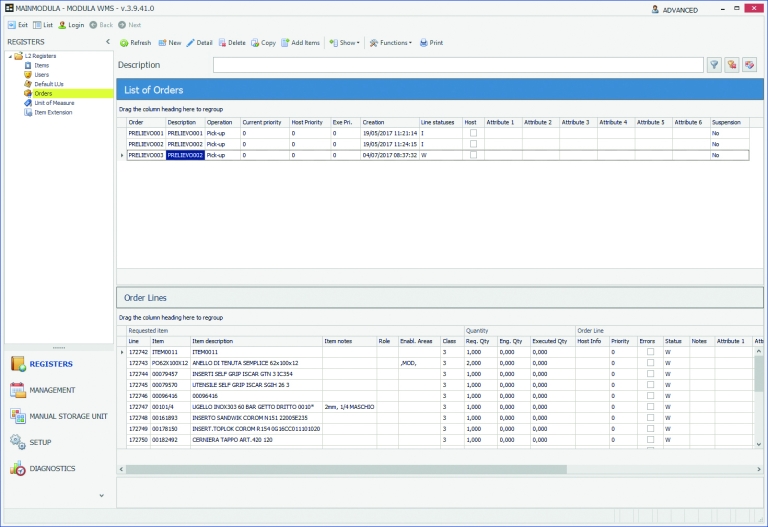
Task: Tick the Host checkbox for PRELIEVO001
Action: tap(473, 133)
